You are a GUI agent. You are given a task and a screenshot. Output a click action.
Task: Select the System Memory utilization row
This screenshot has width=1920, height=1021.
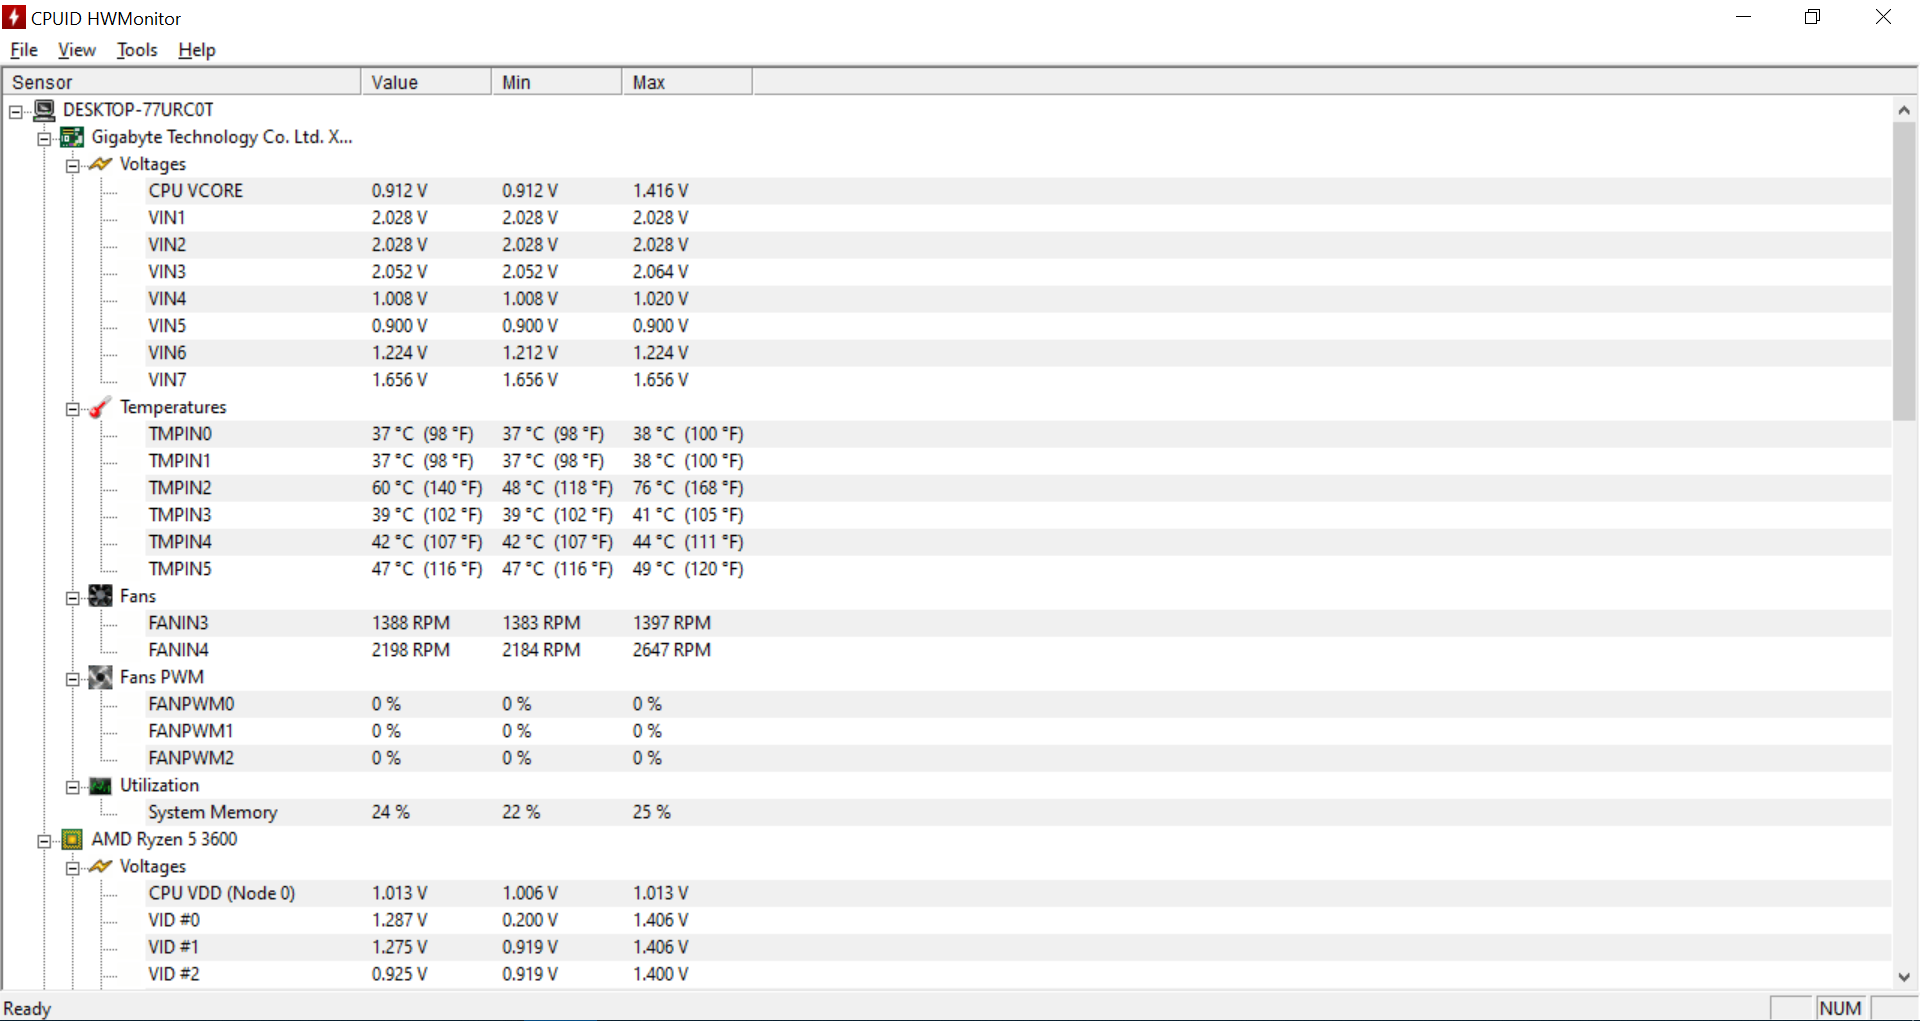(212, 812)
